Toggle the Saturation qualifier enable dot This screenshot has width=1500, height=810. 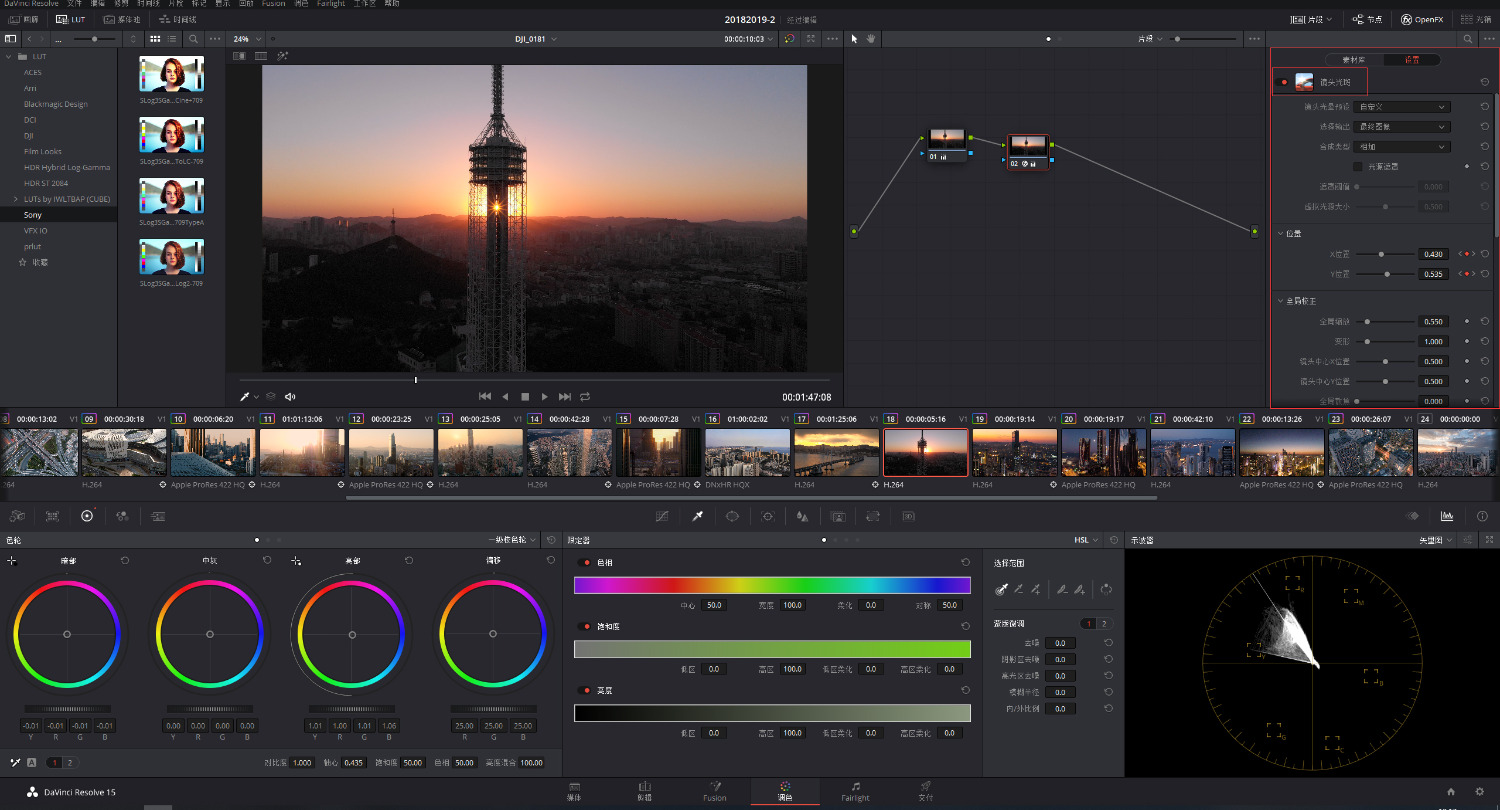click(x=585, y=626)
